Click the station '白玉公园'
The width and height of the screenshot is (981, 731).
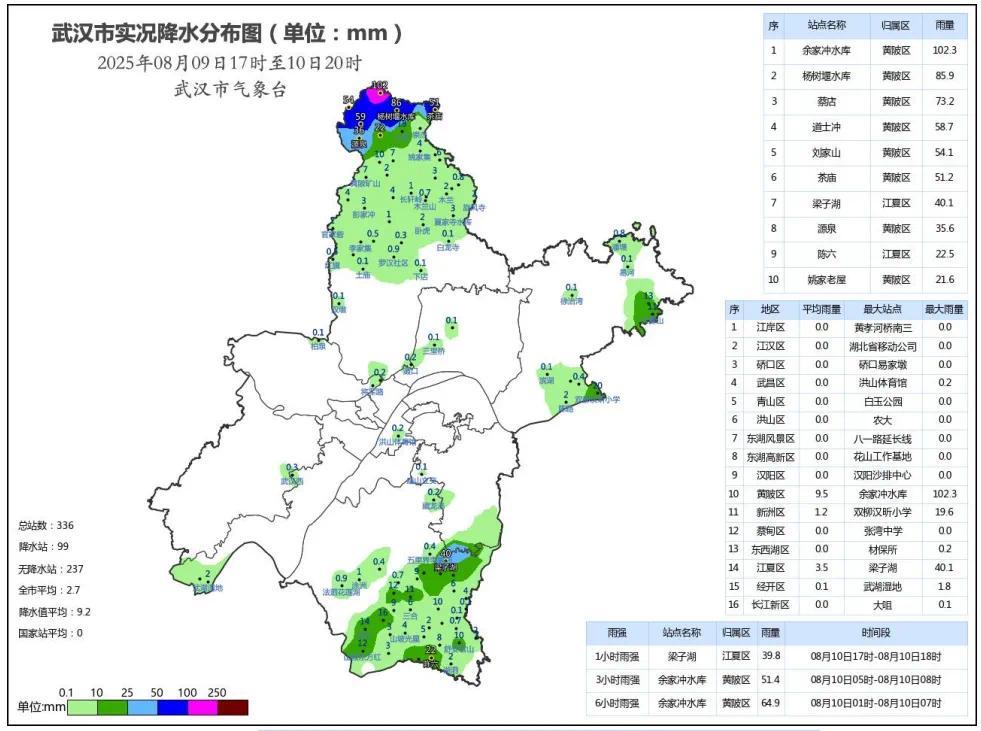coord(882,402)
